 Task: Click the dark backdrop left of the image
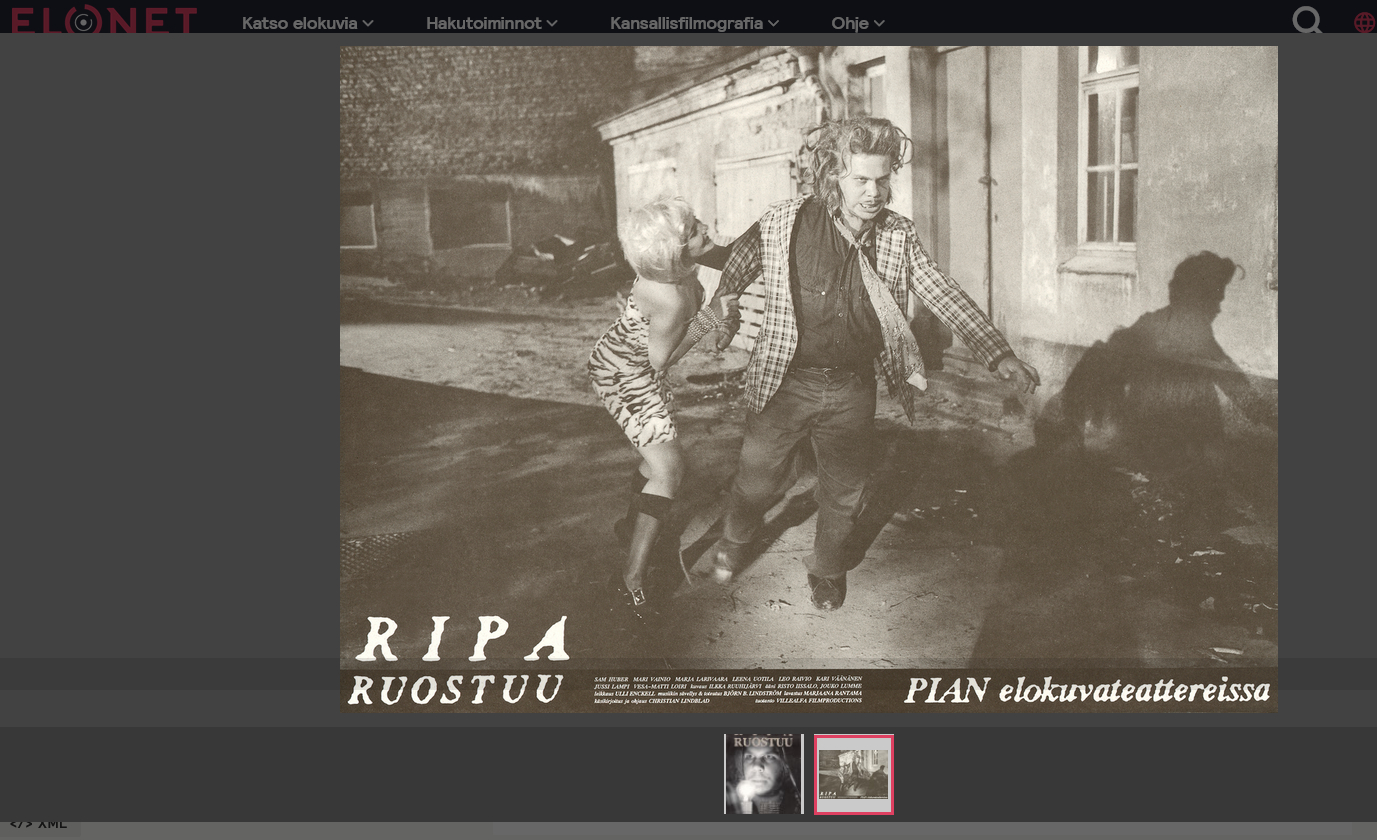point(170,350)
